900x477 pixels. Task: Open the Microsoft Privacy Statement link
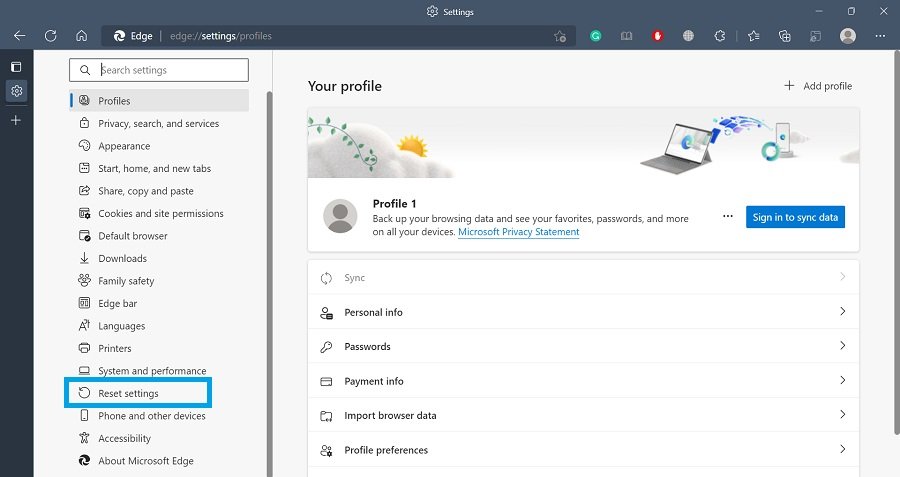point(518,232)
